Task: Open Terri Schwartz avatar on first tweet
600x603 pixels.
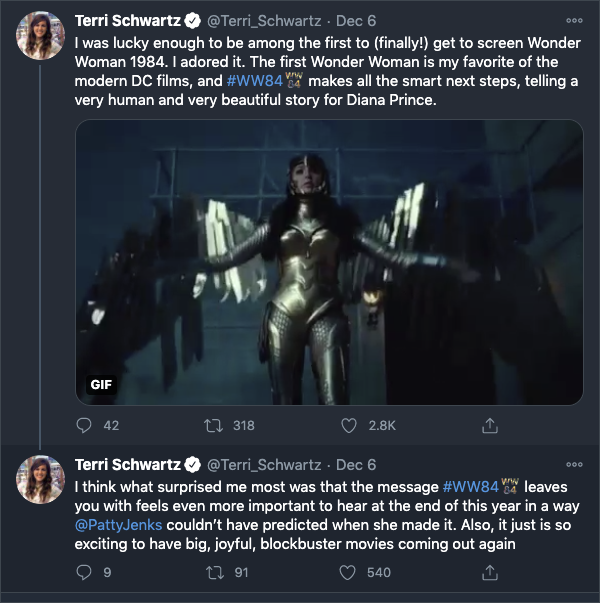Action: [x=40, y=35]
